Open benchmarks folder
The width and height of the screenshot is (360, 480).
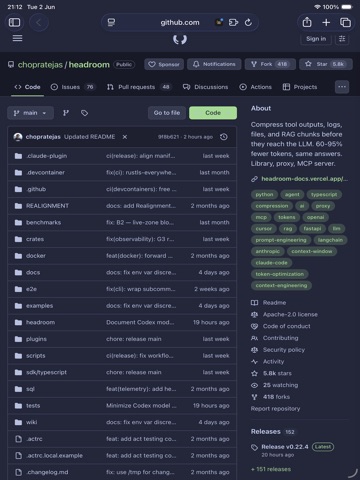pos(43,223)
